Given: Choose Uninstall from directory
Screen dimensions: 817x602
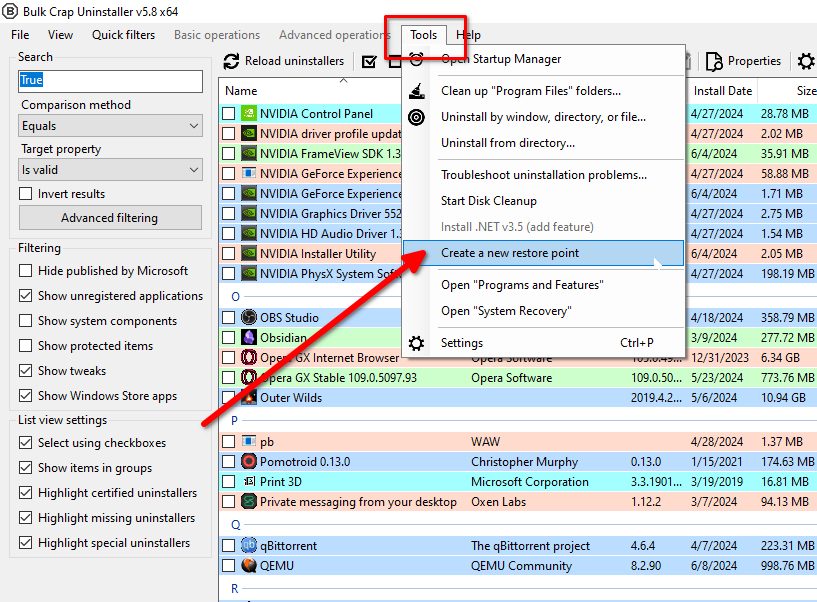Looking at the screenshot, I should (x=543, y=143).
